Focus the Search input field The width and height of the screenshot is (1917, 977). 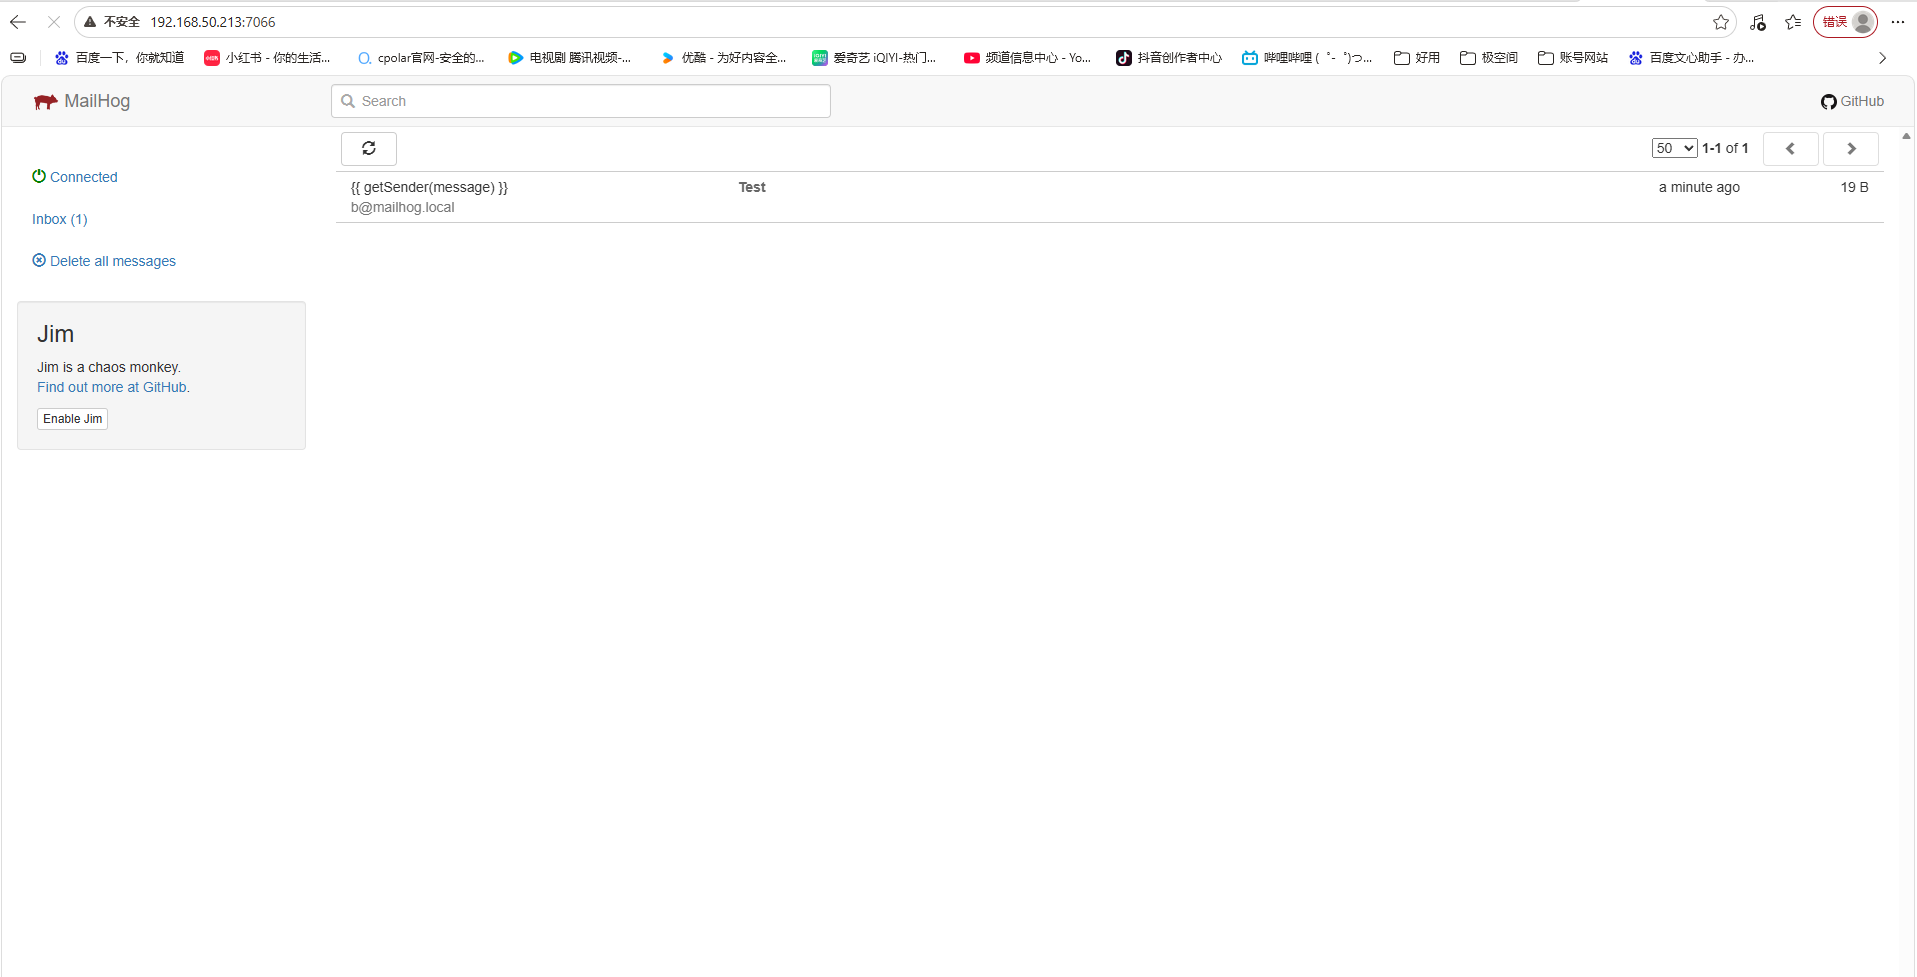(x=590, y=101)
